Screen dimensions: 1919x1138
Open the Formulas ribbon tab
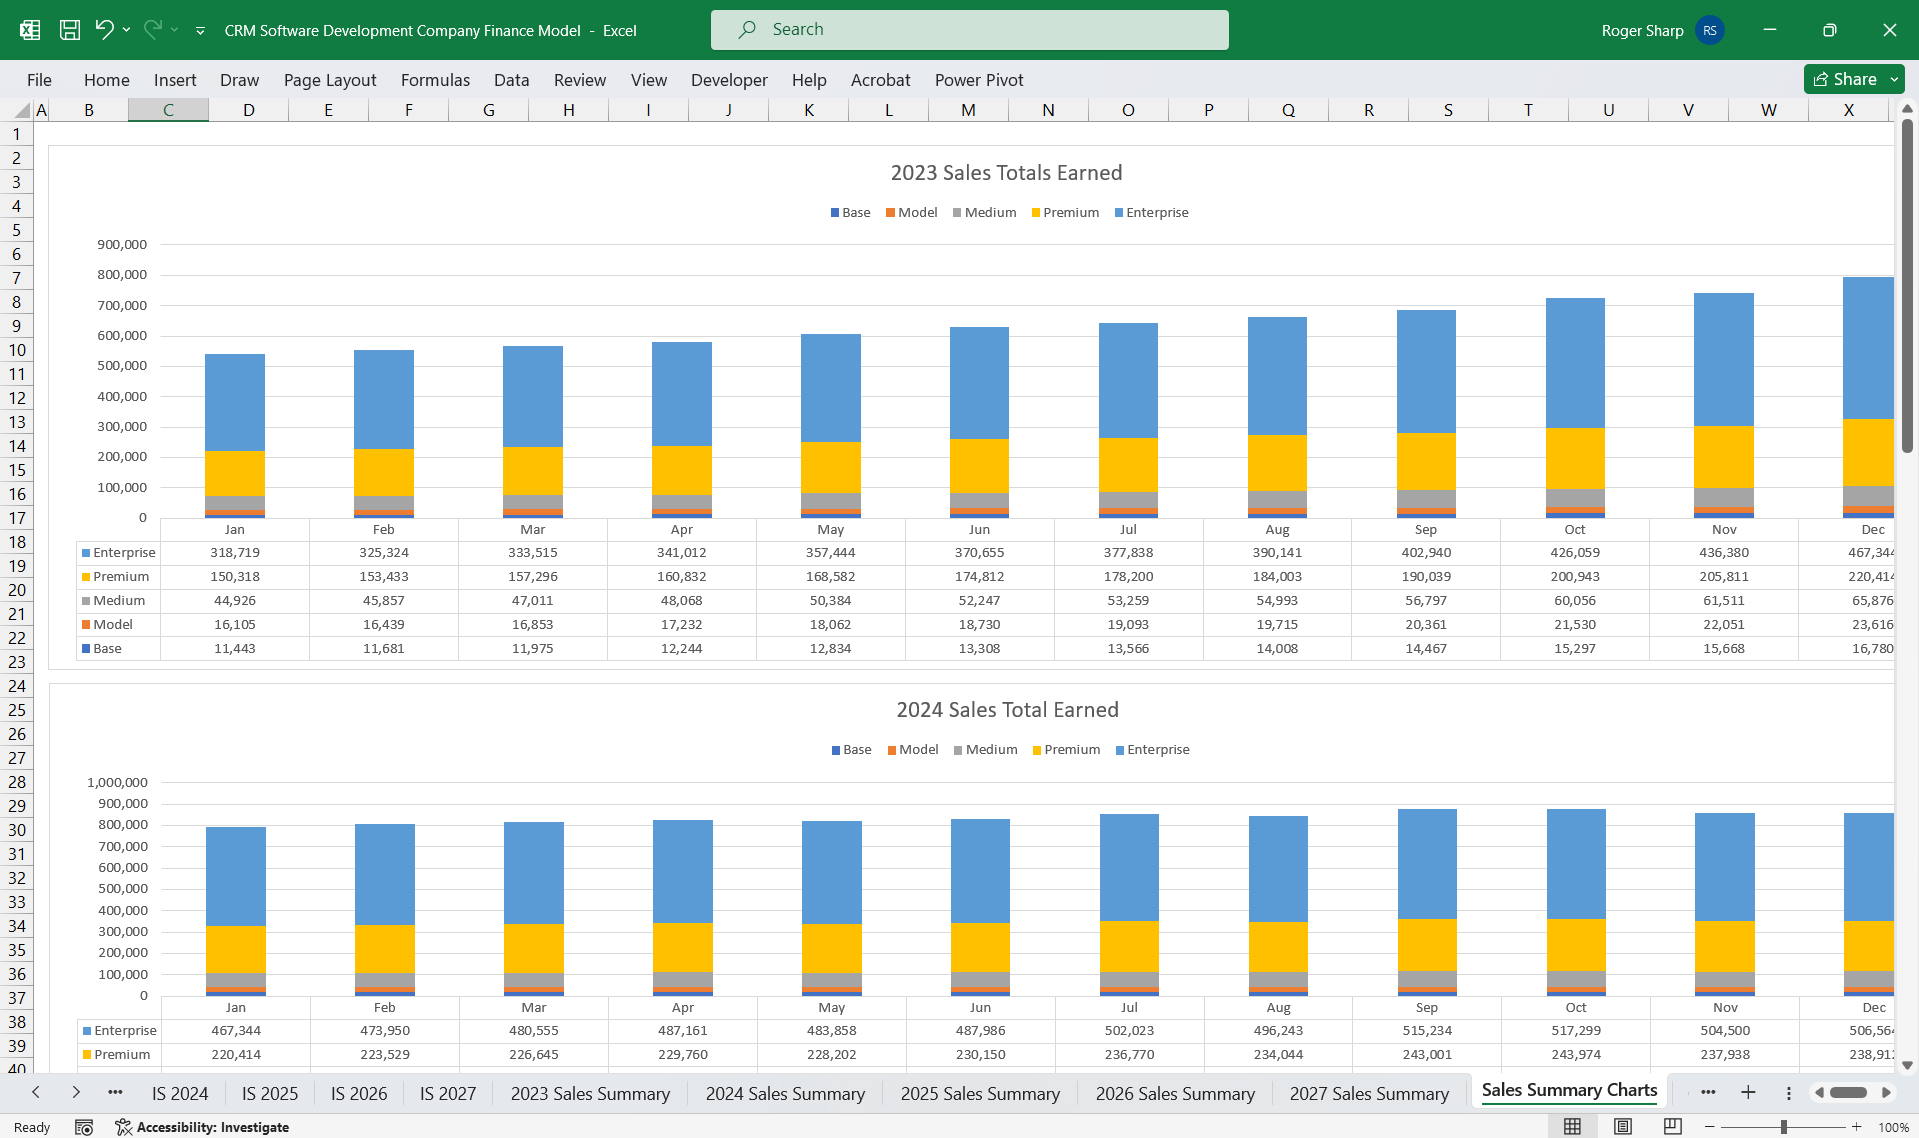(x=435, y=80)
